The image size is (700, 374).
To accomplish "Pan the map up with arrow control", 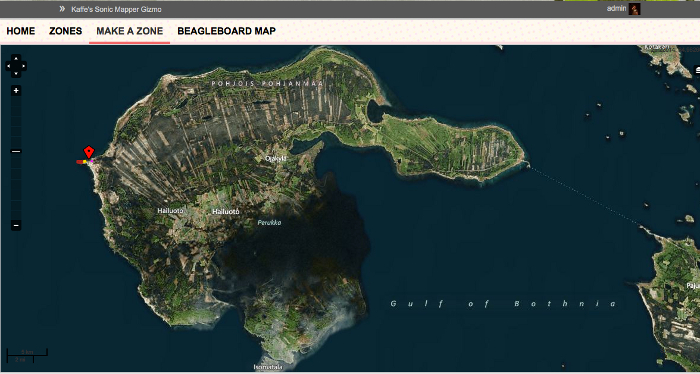I will pyautogui.click(x=16, y=58).
